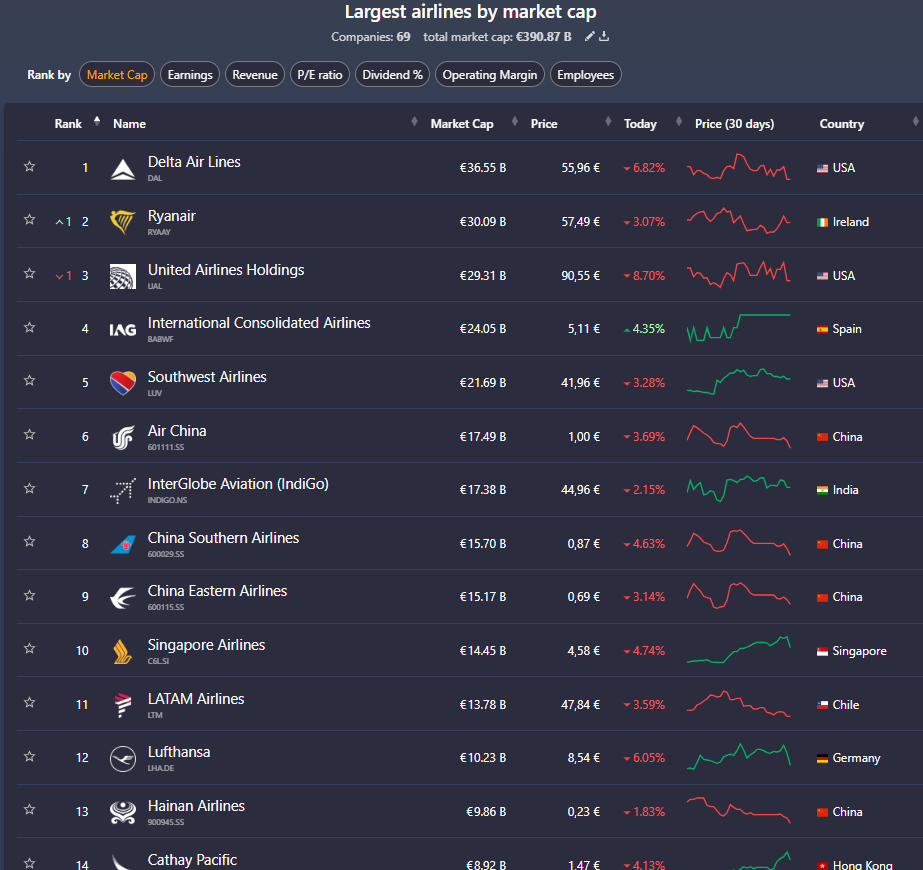The height and width of the screenshot is (870, 923).
Task: Click the China Southern Airlines logo
Action: 123,544
